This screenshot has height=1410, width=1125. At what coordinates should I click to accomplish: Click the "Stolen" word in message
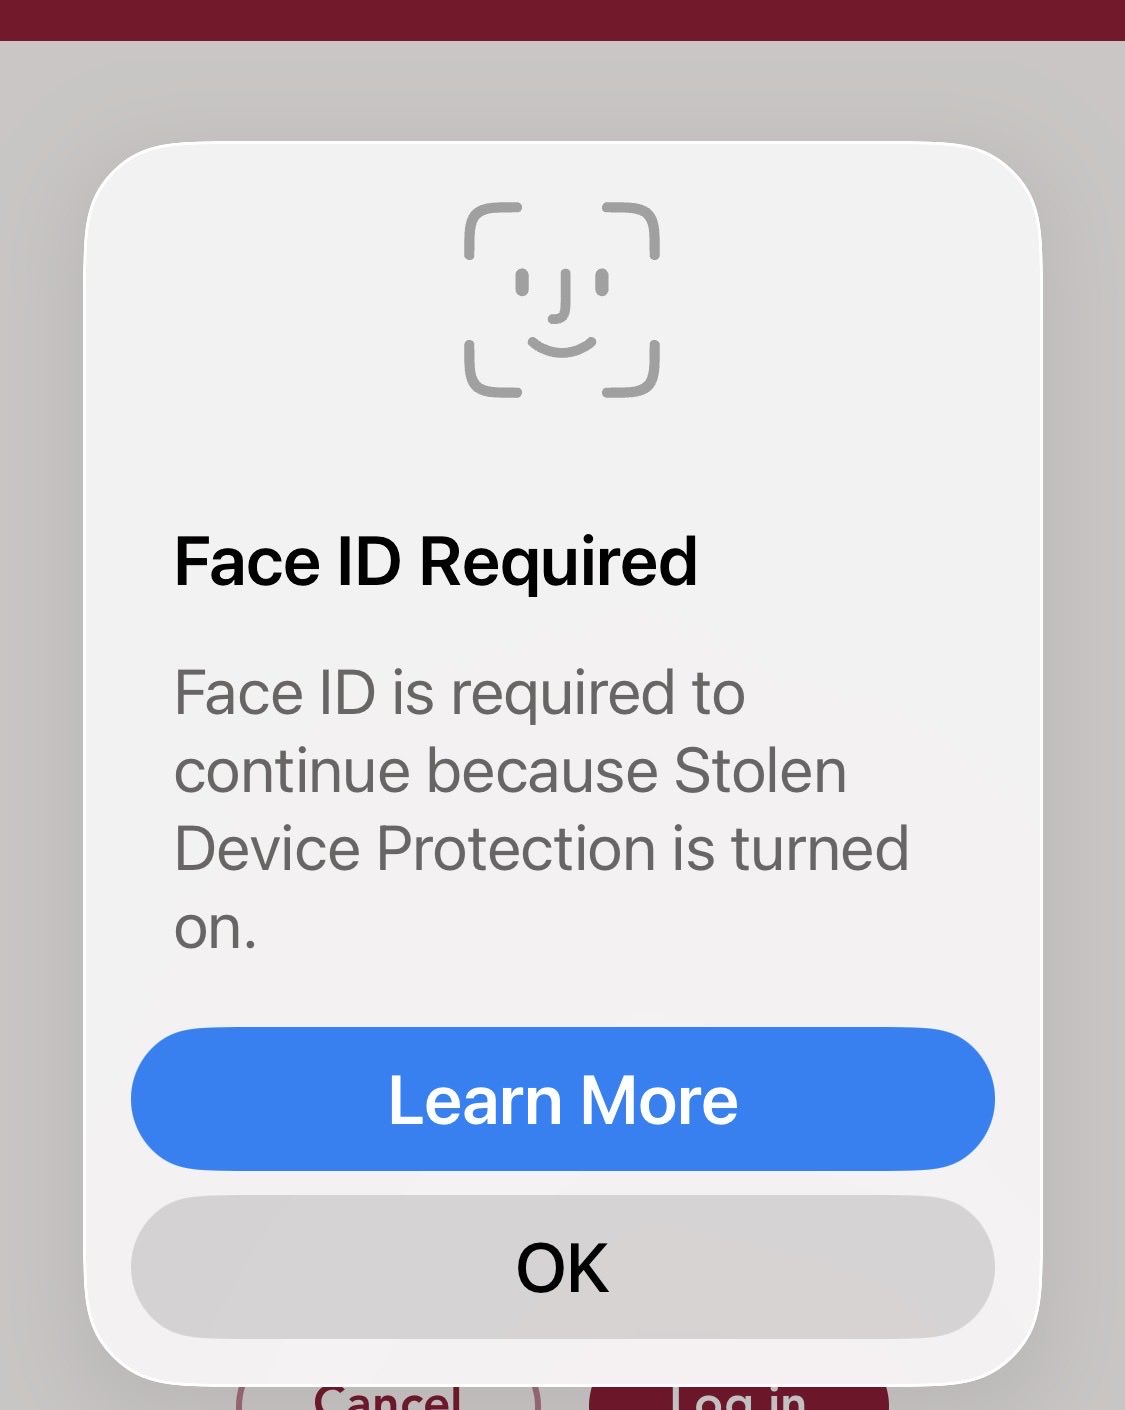point(760,771)
